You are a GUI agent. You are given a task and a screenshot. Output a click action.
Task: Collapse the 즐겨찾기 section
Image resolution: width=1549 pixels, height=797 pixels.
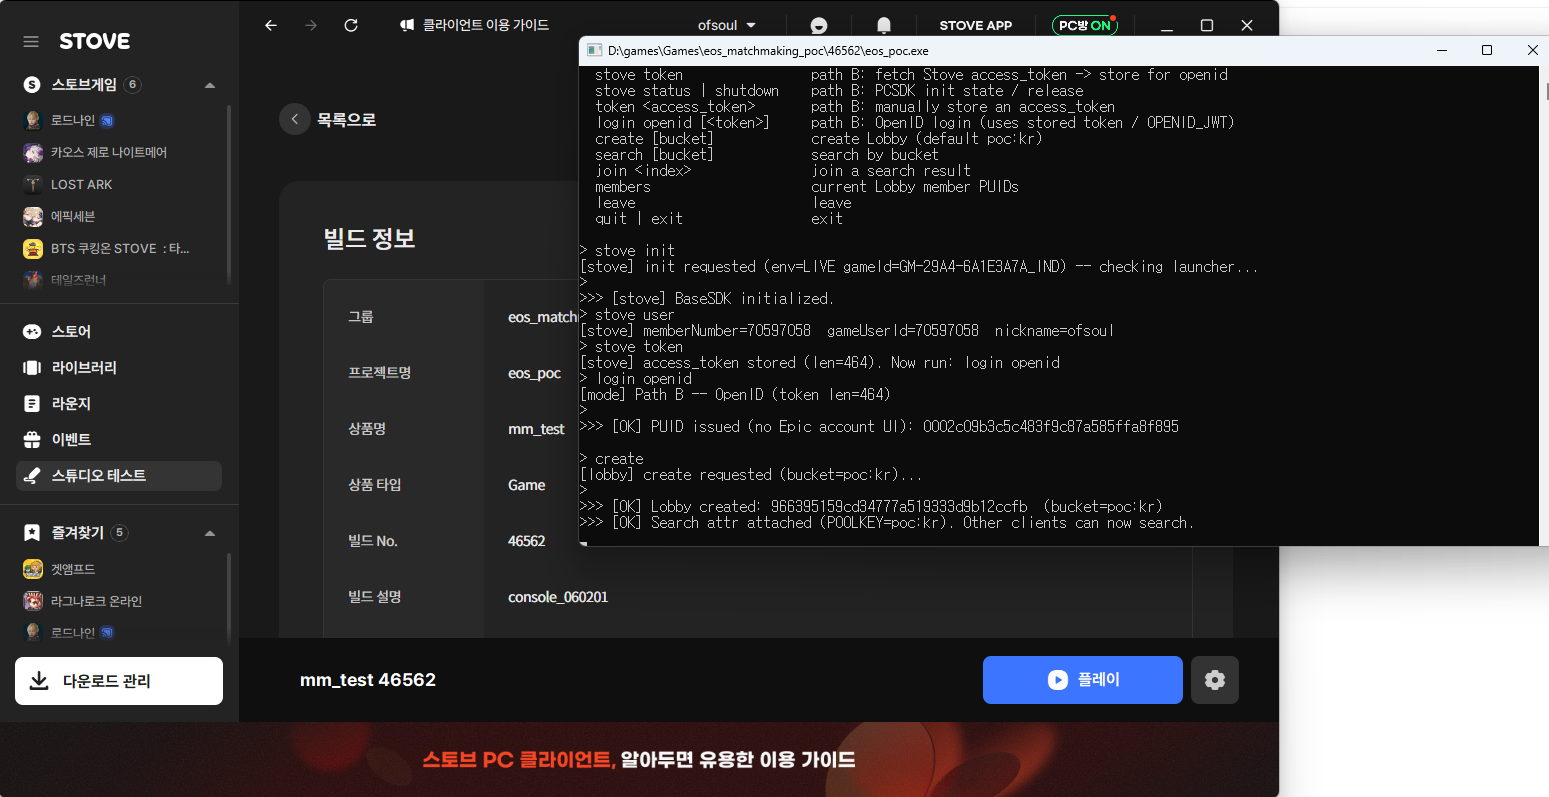[x=210, y=533]
